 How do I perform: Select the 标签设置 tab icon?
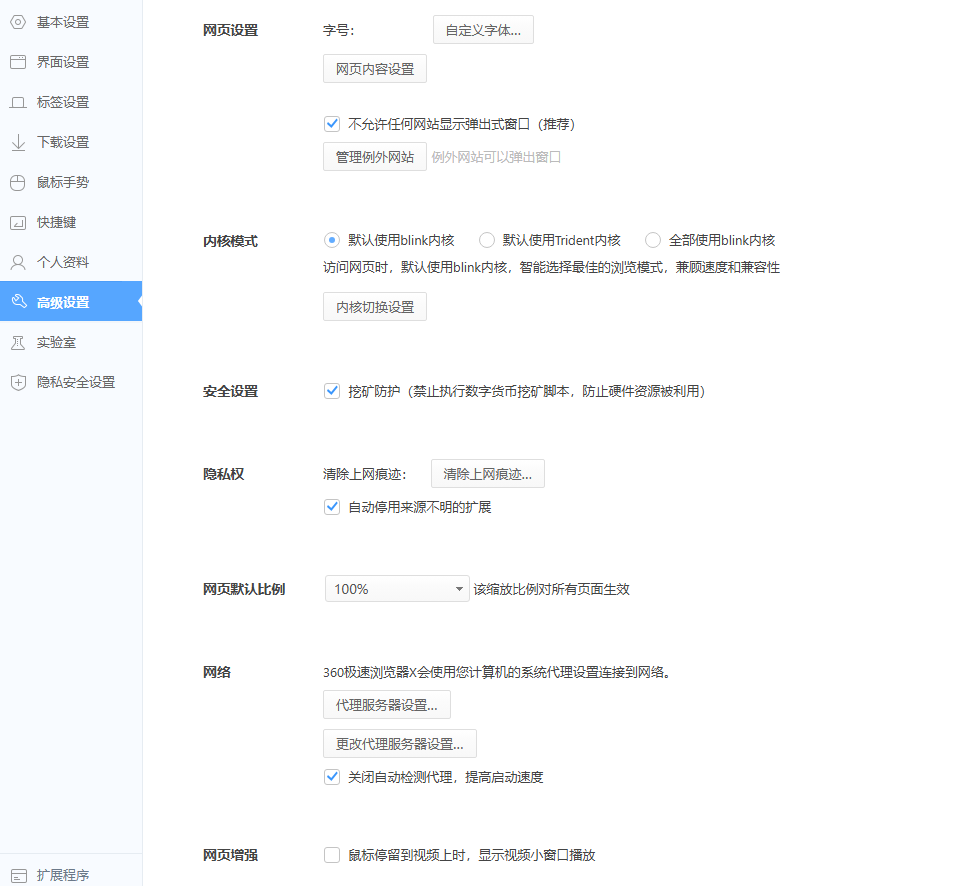tap(18, 103)
